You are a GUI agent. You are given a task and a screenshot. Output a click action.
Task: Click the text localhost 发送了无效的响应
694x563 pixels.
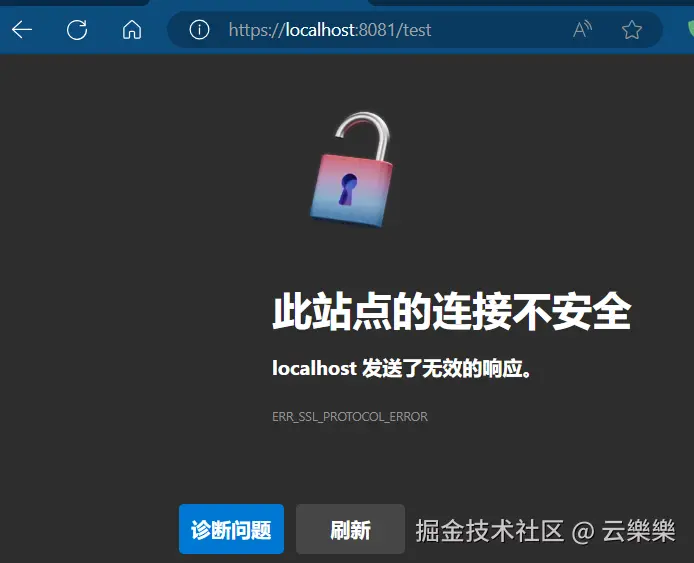pyautogui.click(x=401, y=368)
